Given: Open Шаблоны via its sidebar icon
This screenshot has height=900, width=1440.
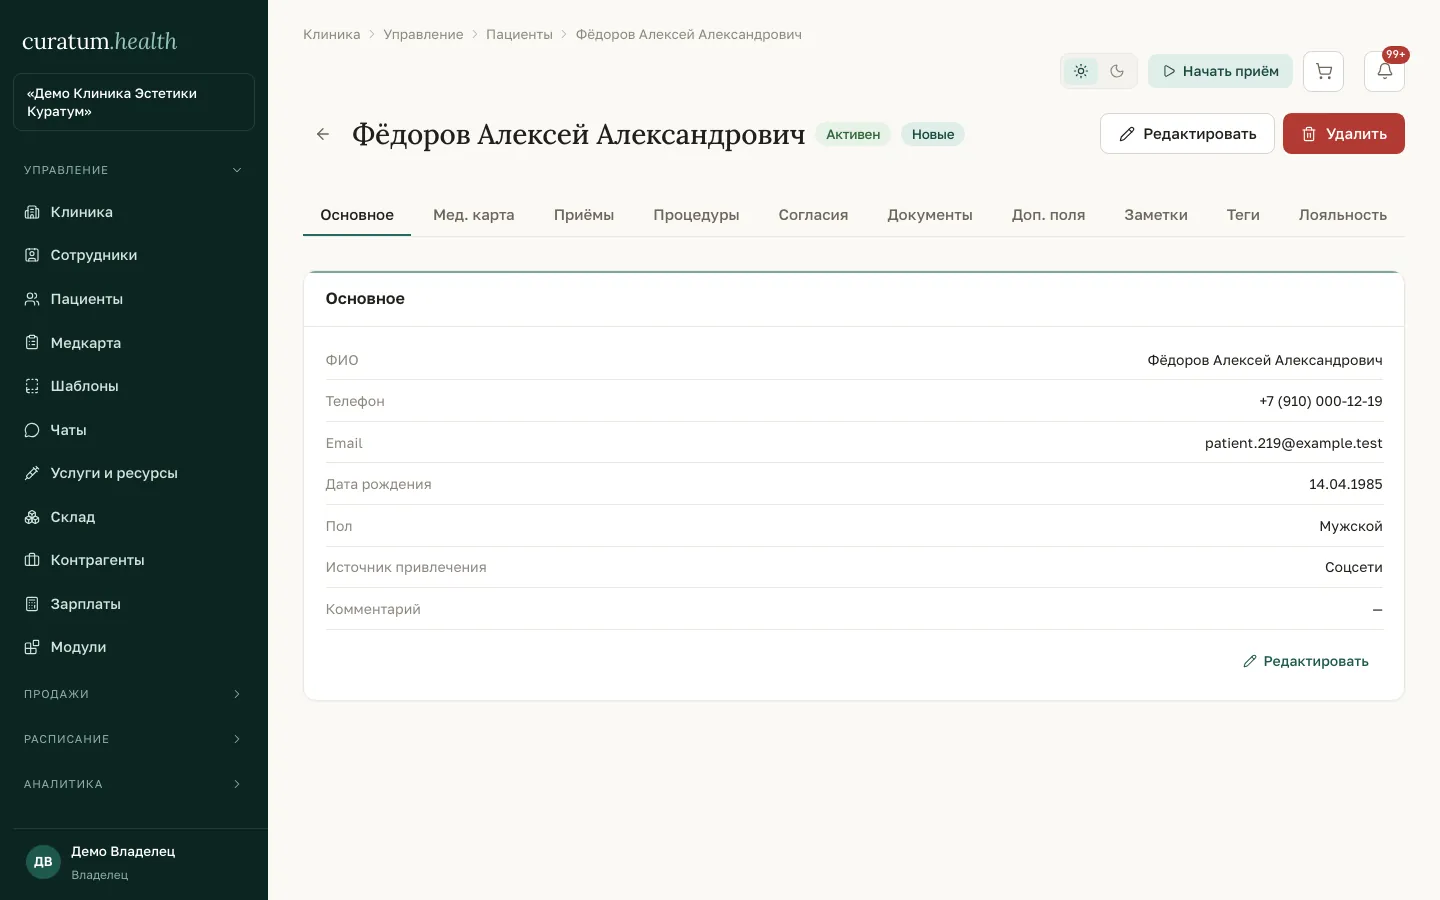Looking at the screenshot, I should (x=32, y=386).
